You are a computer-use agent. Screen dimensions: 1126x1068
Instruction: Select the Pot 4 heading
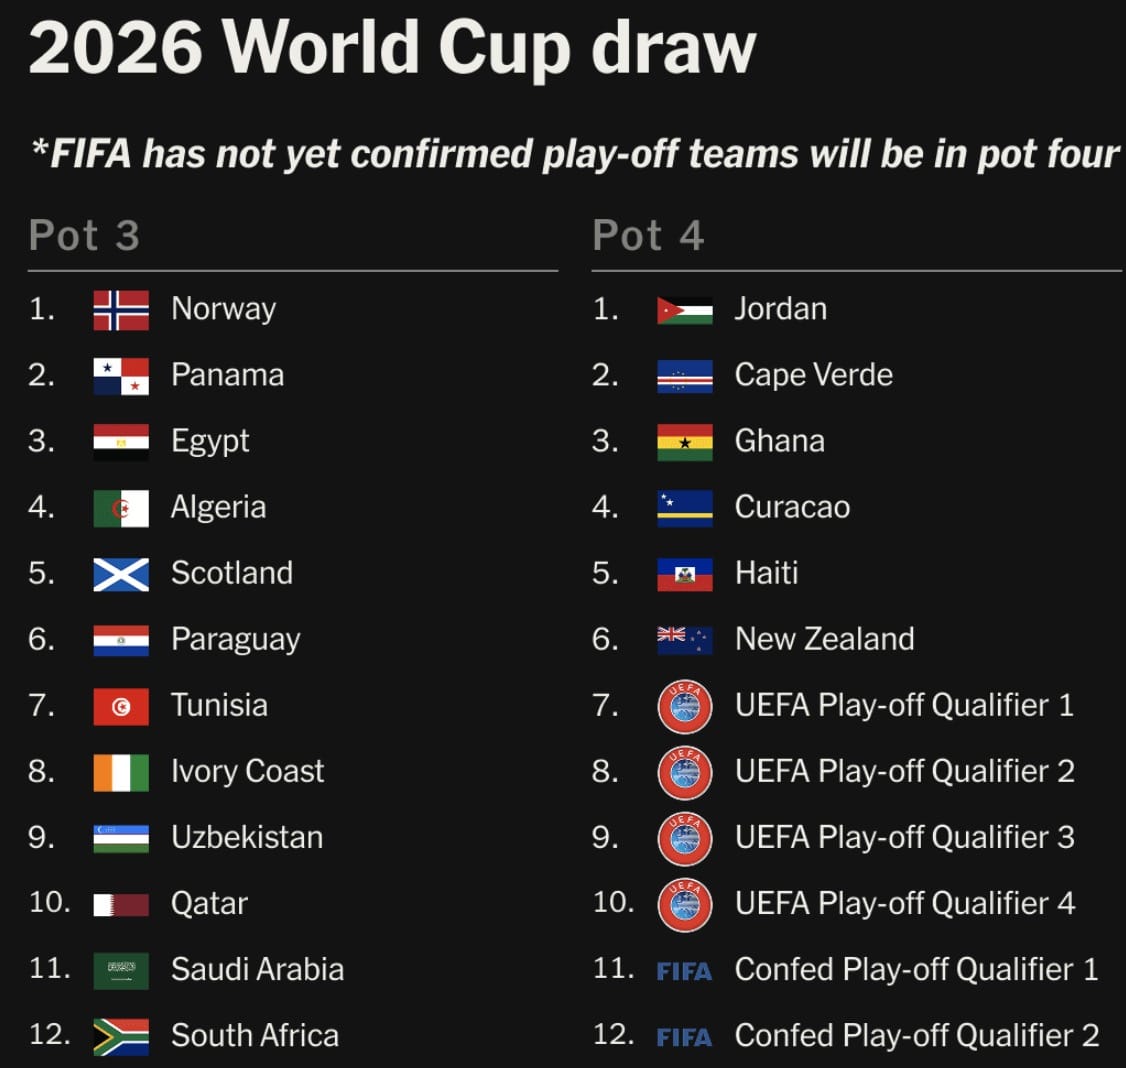point(648,236)
